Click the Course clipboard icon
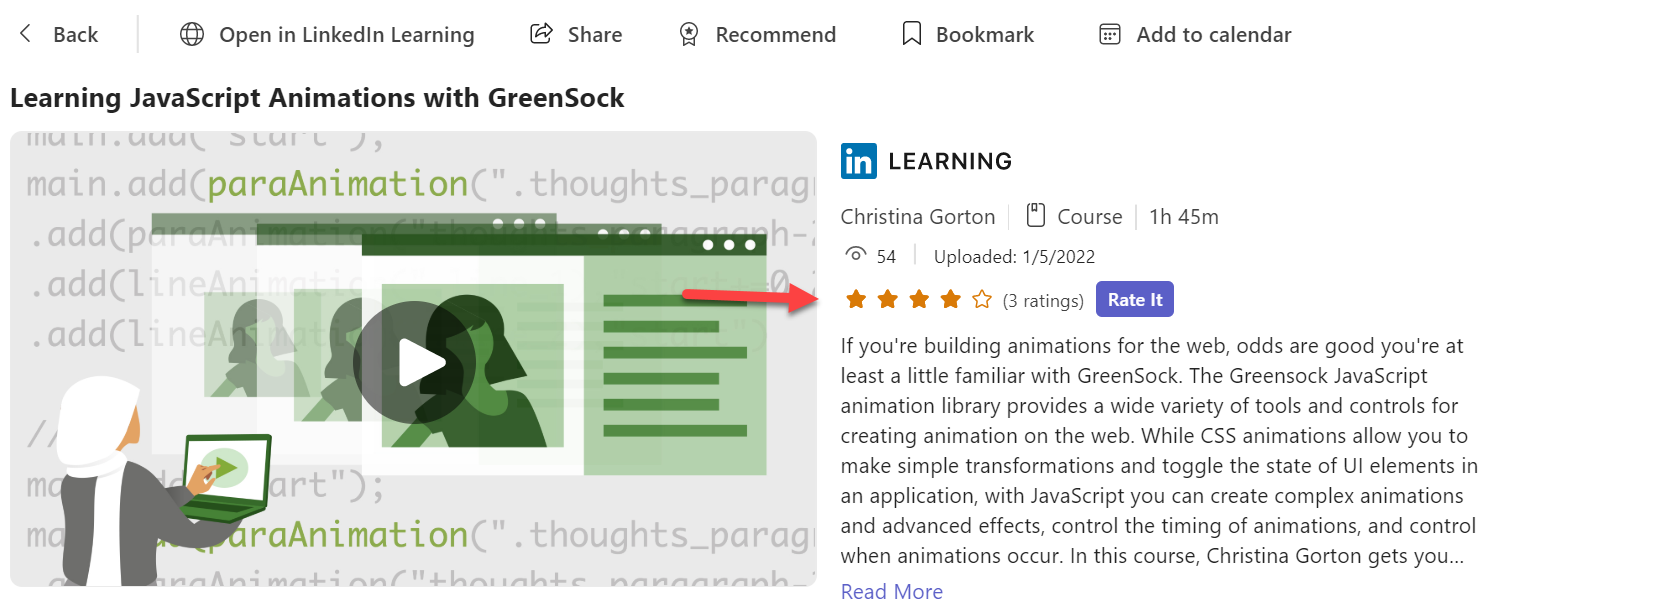 point(1036,215)
